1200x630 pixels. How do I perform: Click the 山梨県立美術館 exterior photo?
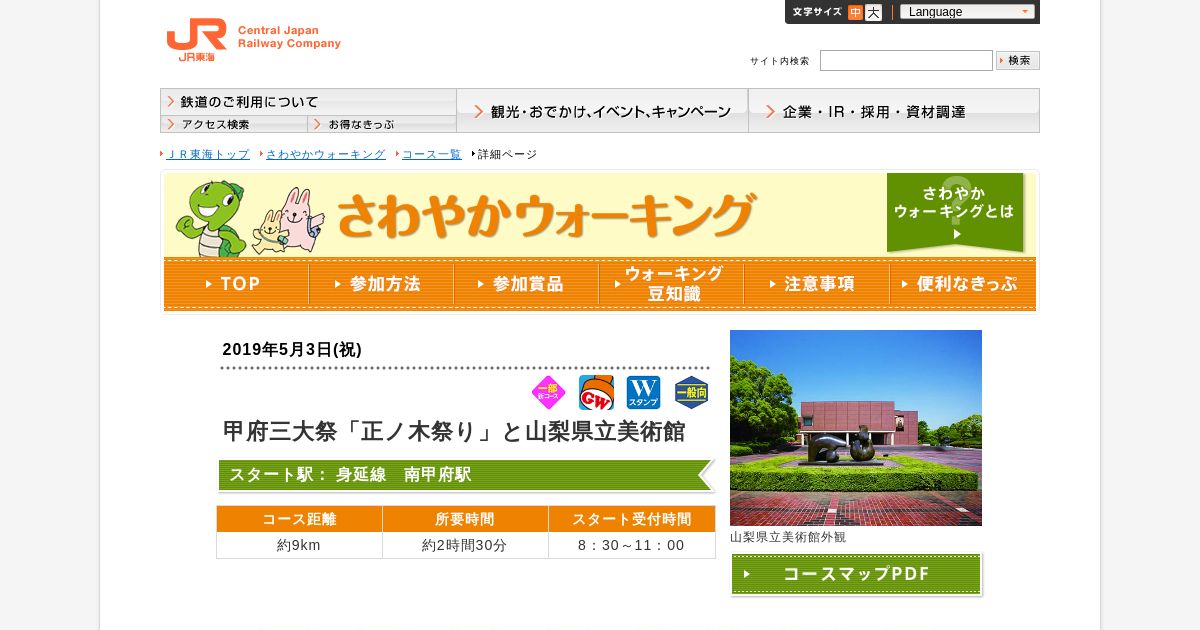(856, 428)
